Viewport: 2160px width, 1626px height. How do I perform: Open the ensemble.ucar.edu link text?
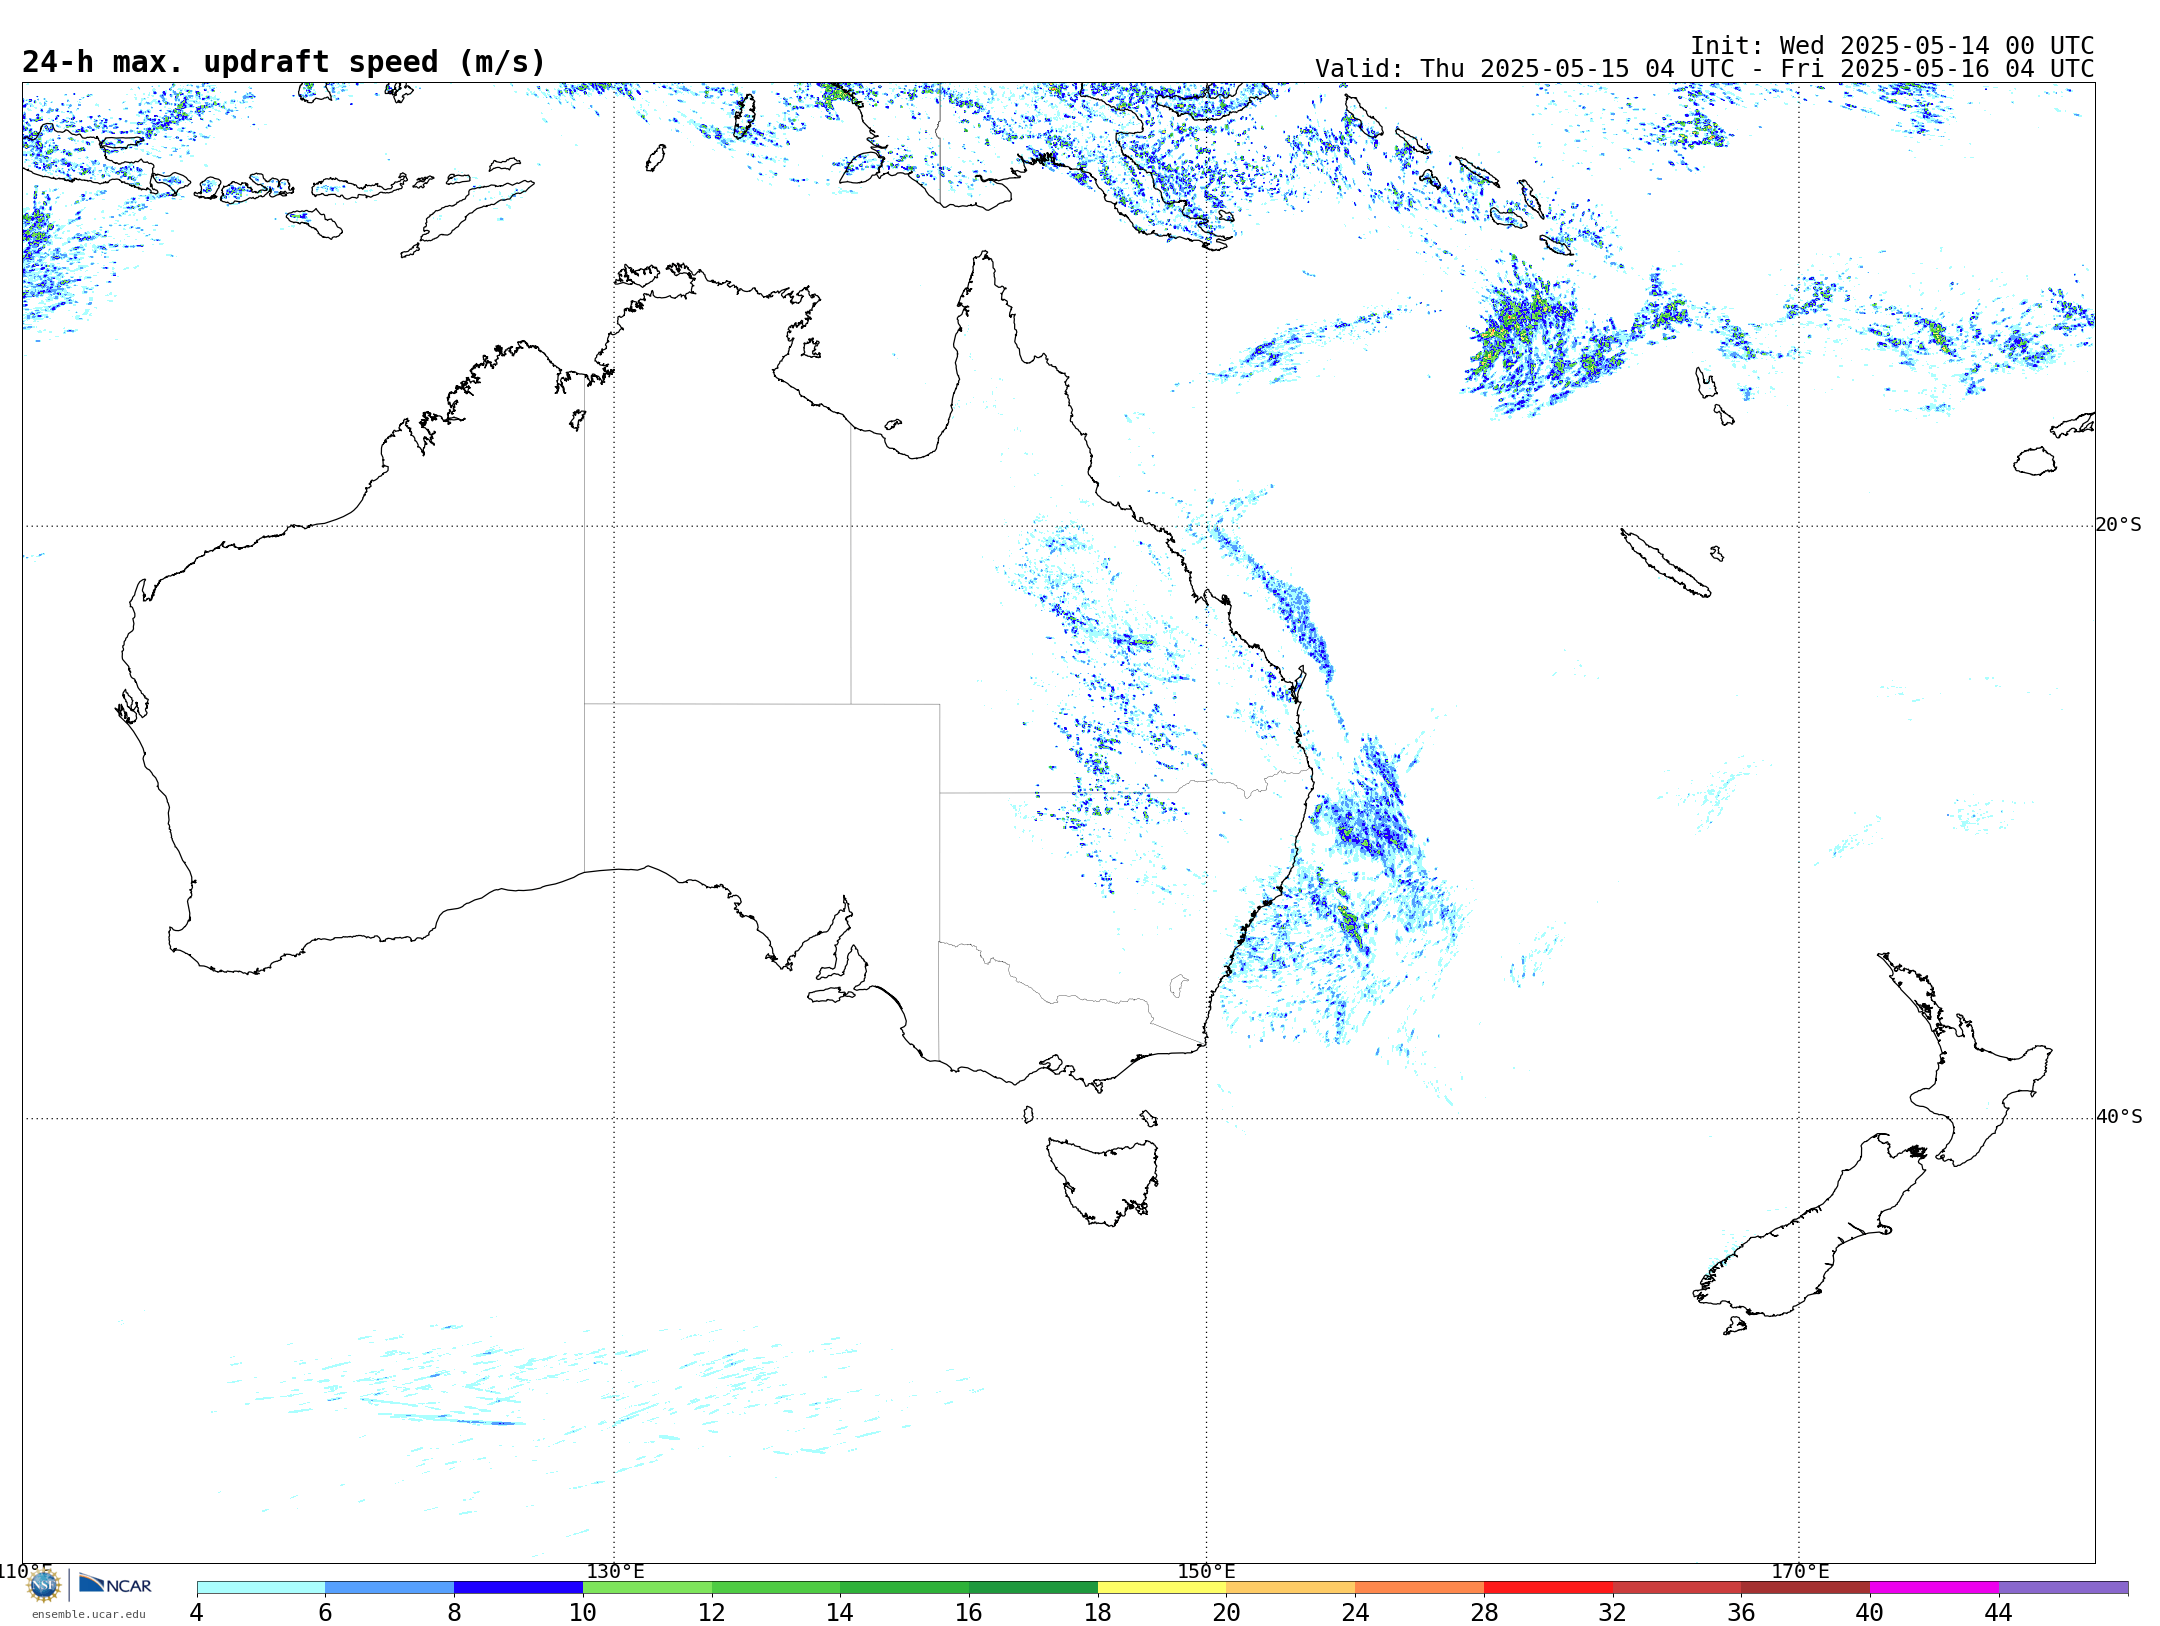[88, 1614]
